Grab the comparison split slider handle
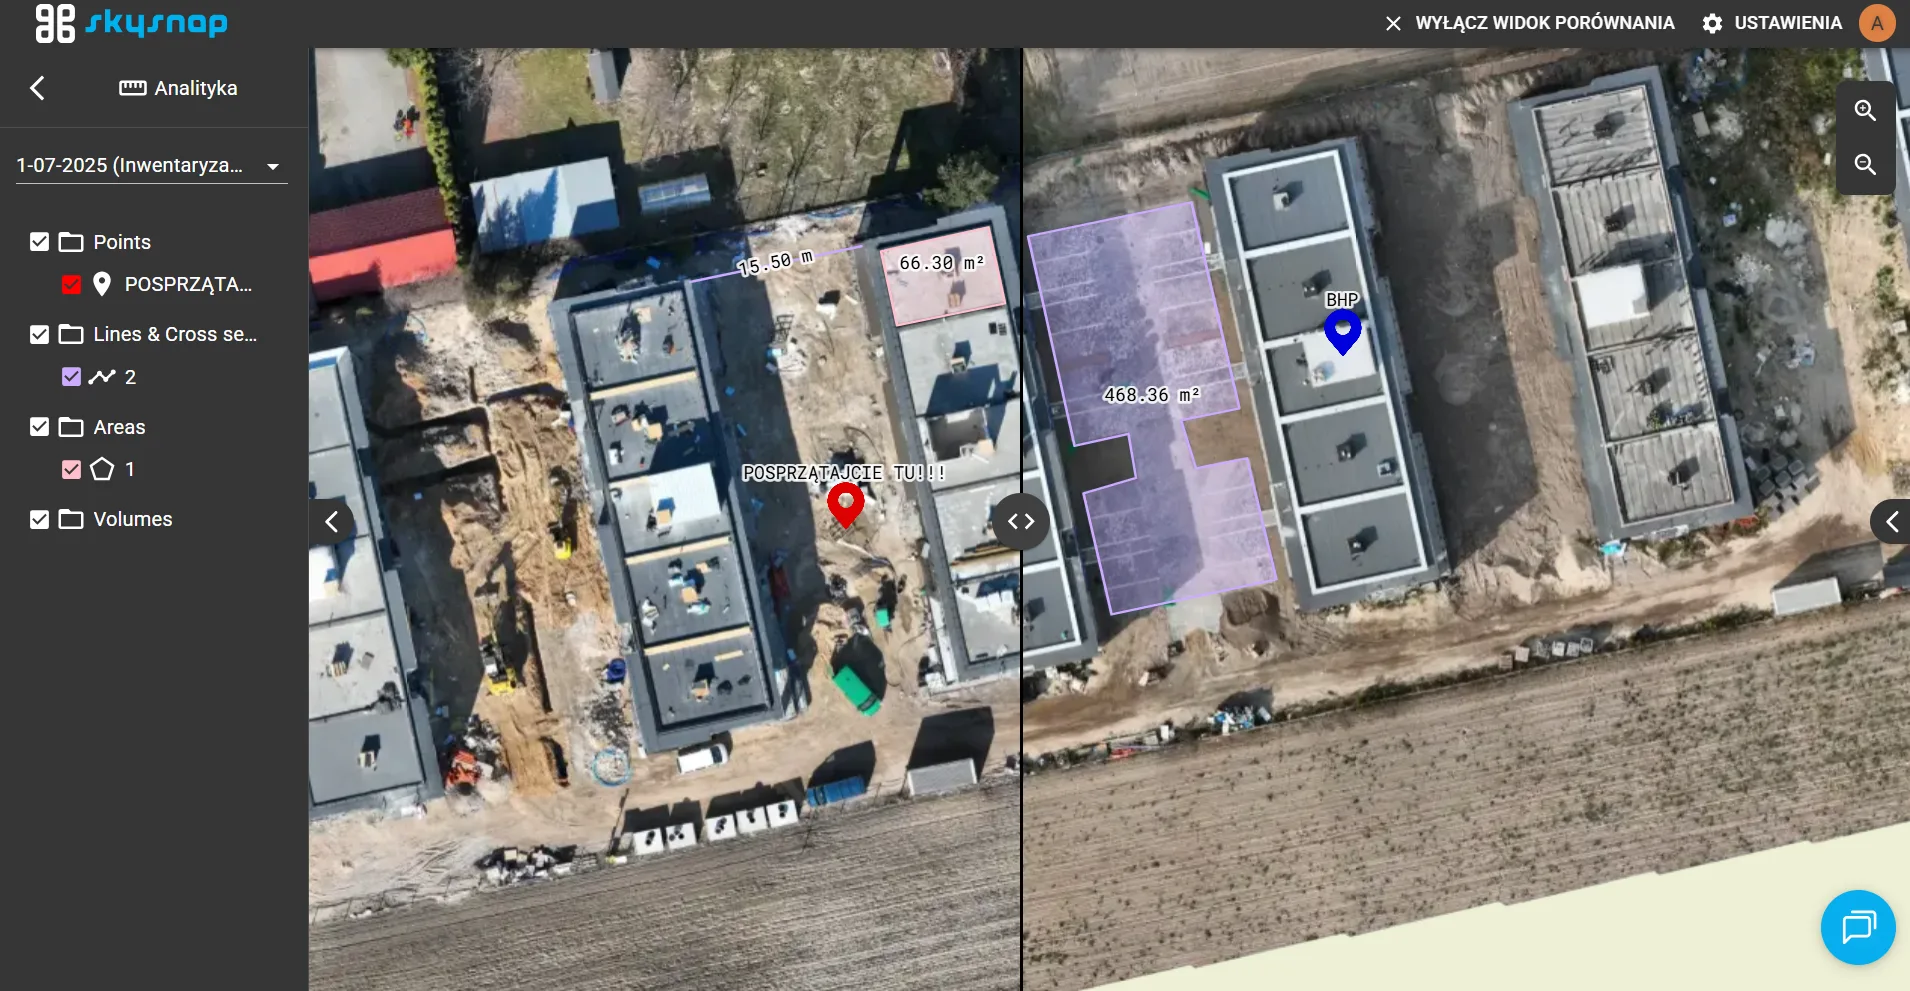This screenshot has width=1910, height=991. coord(1021,521)
